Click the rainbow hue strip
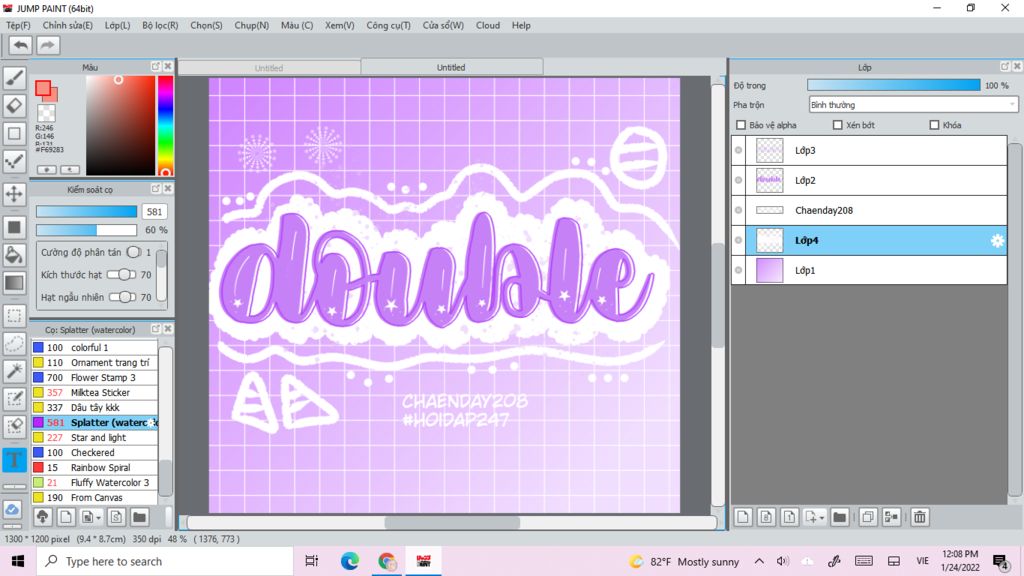 click(165, 125)
